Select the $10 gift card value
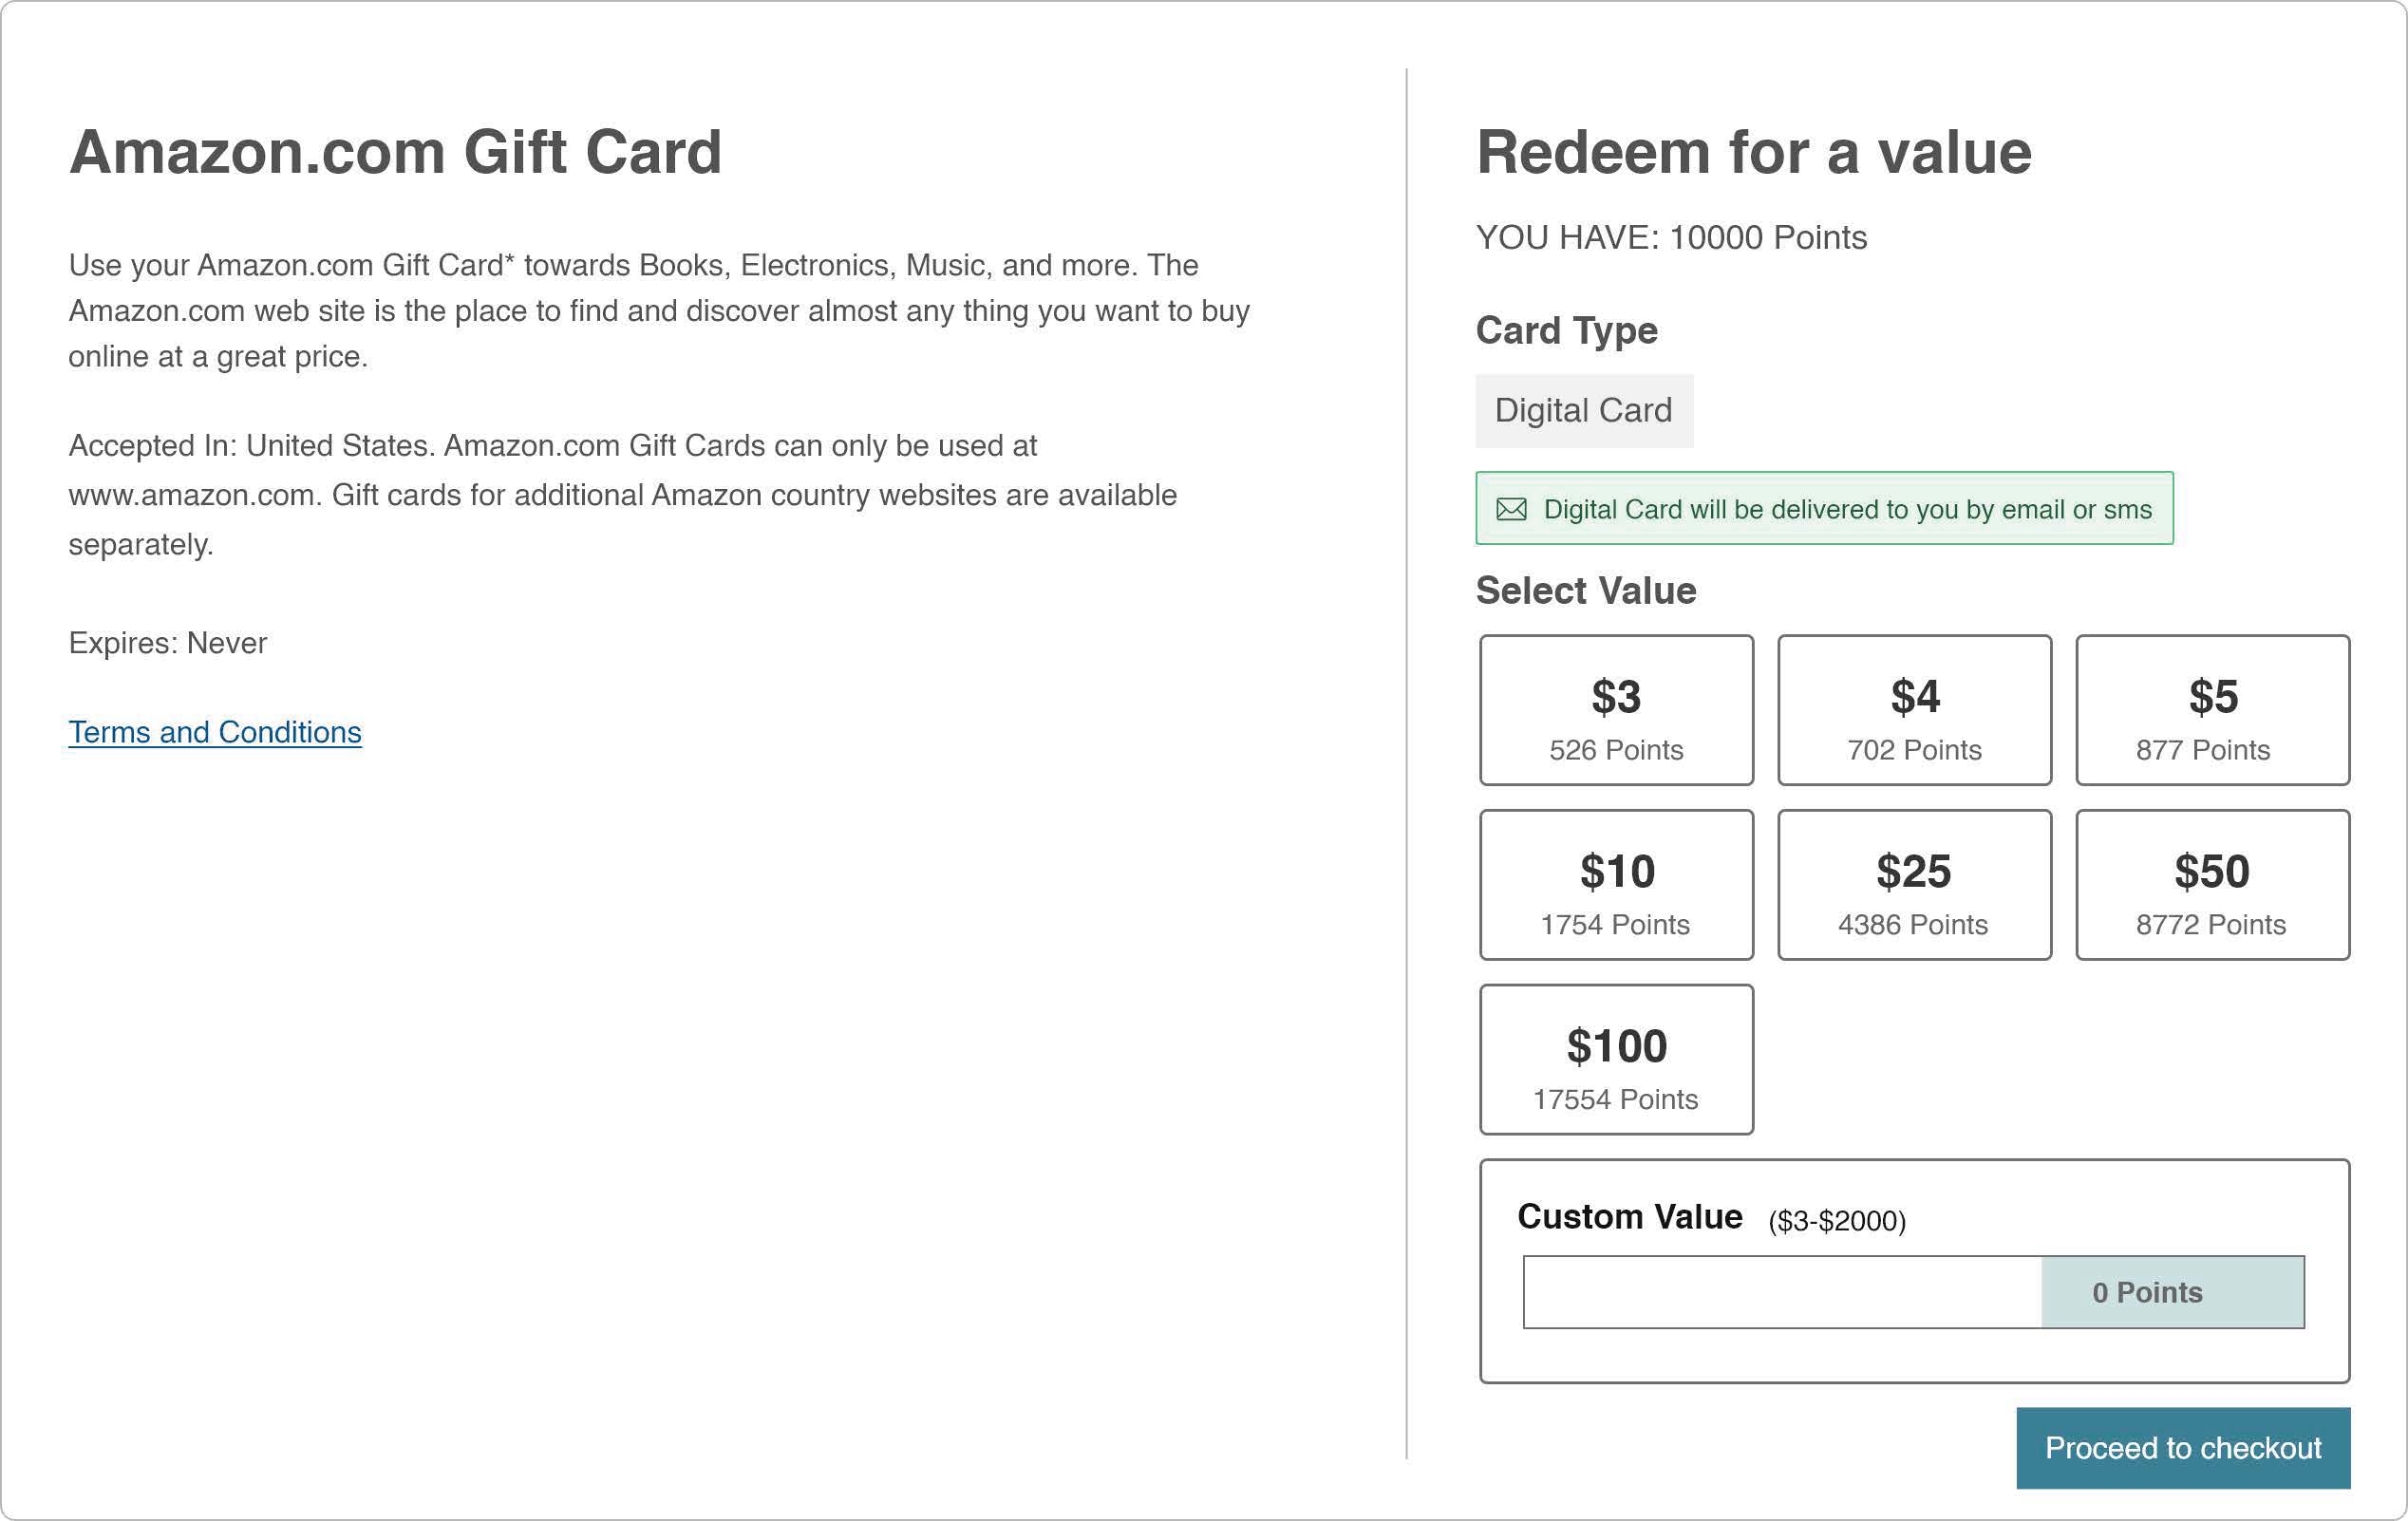2408x1521 pixels. 1614,887
